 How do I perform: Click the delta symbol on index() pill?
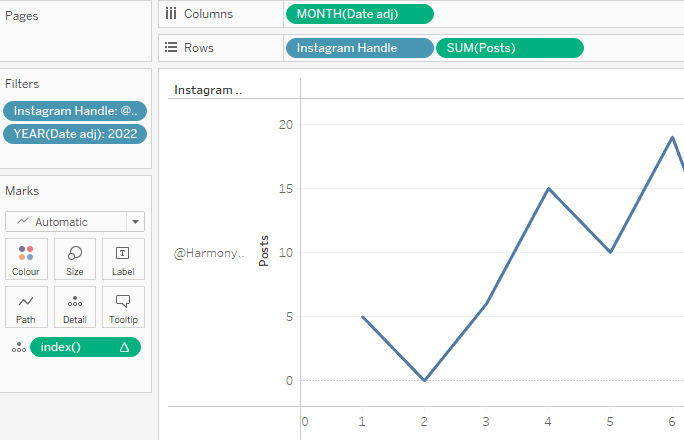[125, 347]
